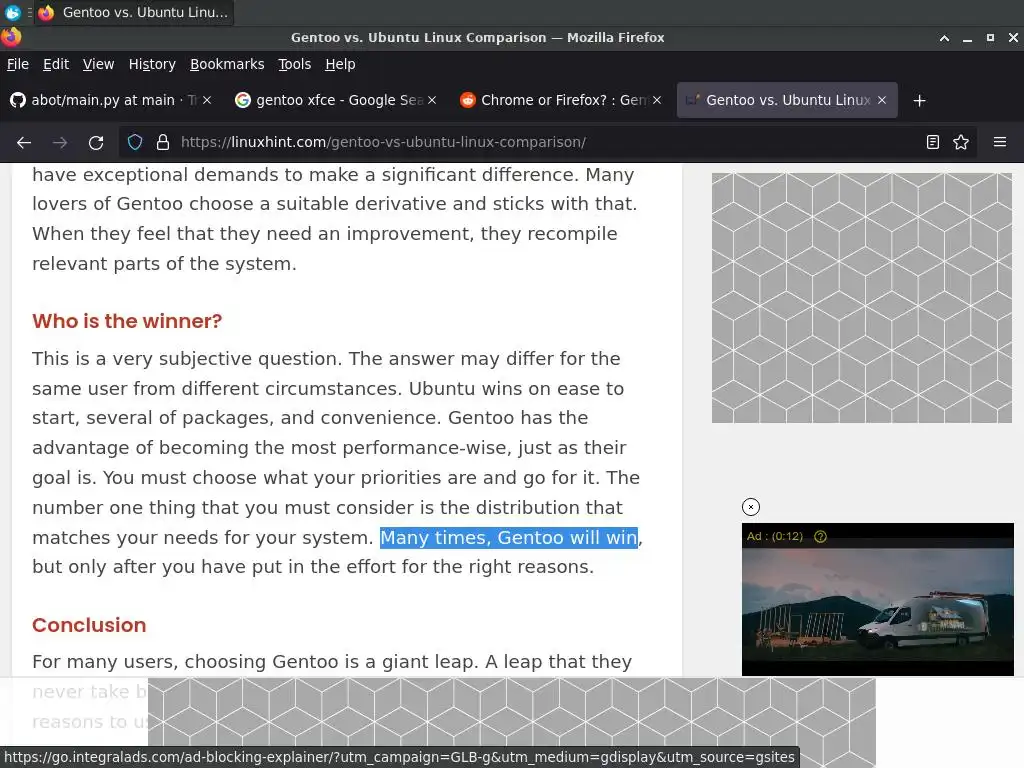
Task: Shade window using title bar up arrow
Action: [x=944, y=38]
